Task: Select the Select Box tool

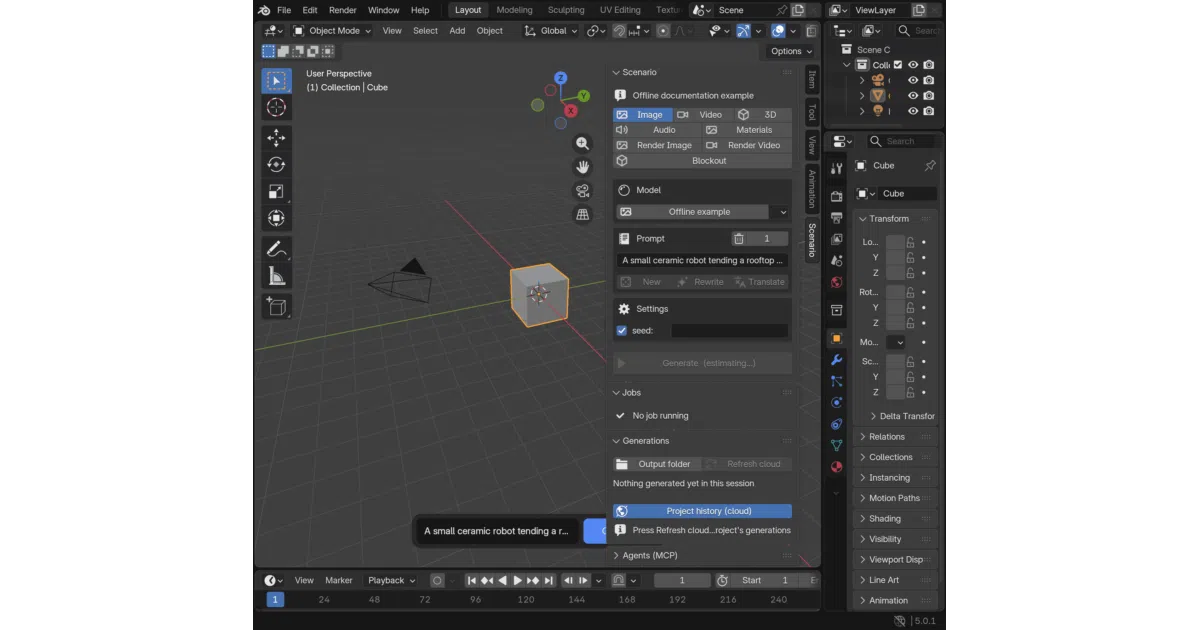Action: coord(276,80)
